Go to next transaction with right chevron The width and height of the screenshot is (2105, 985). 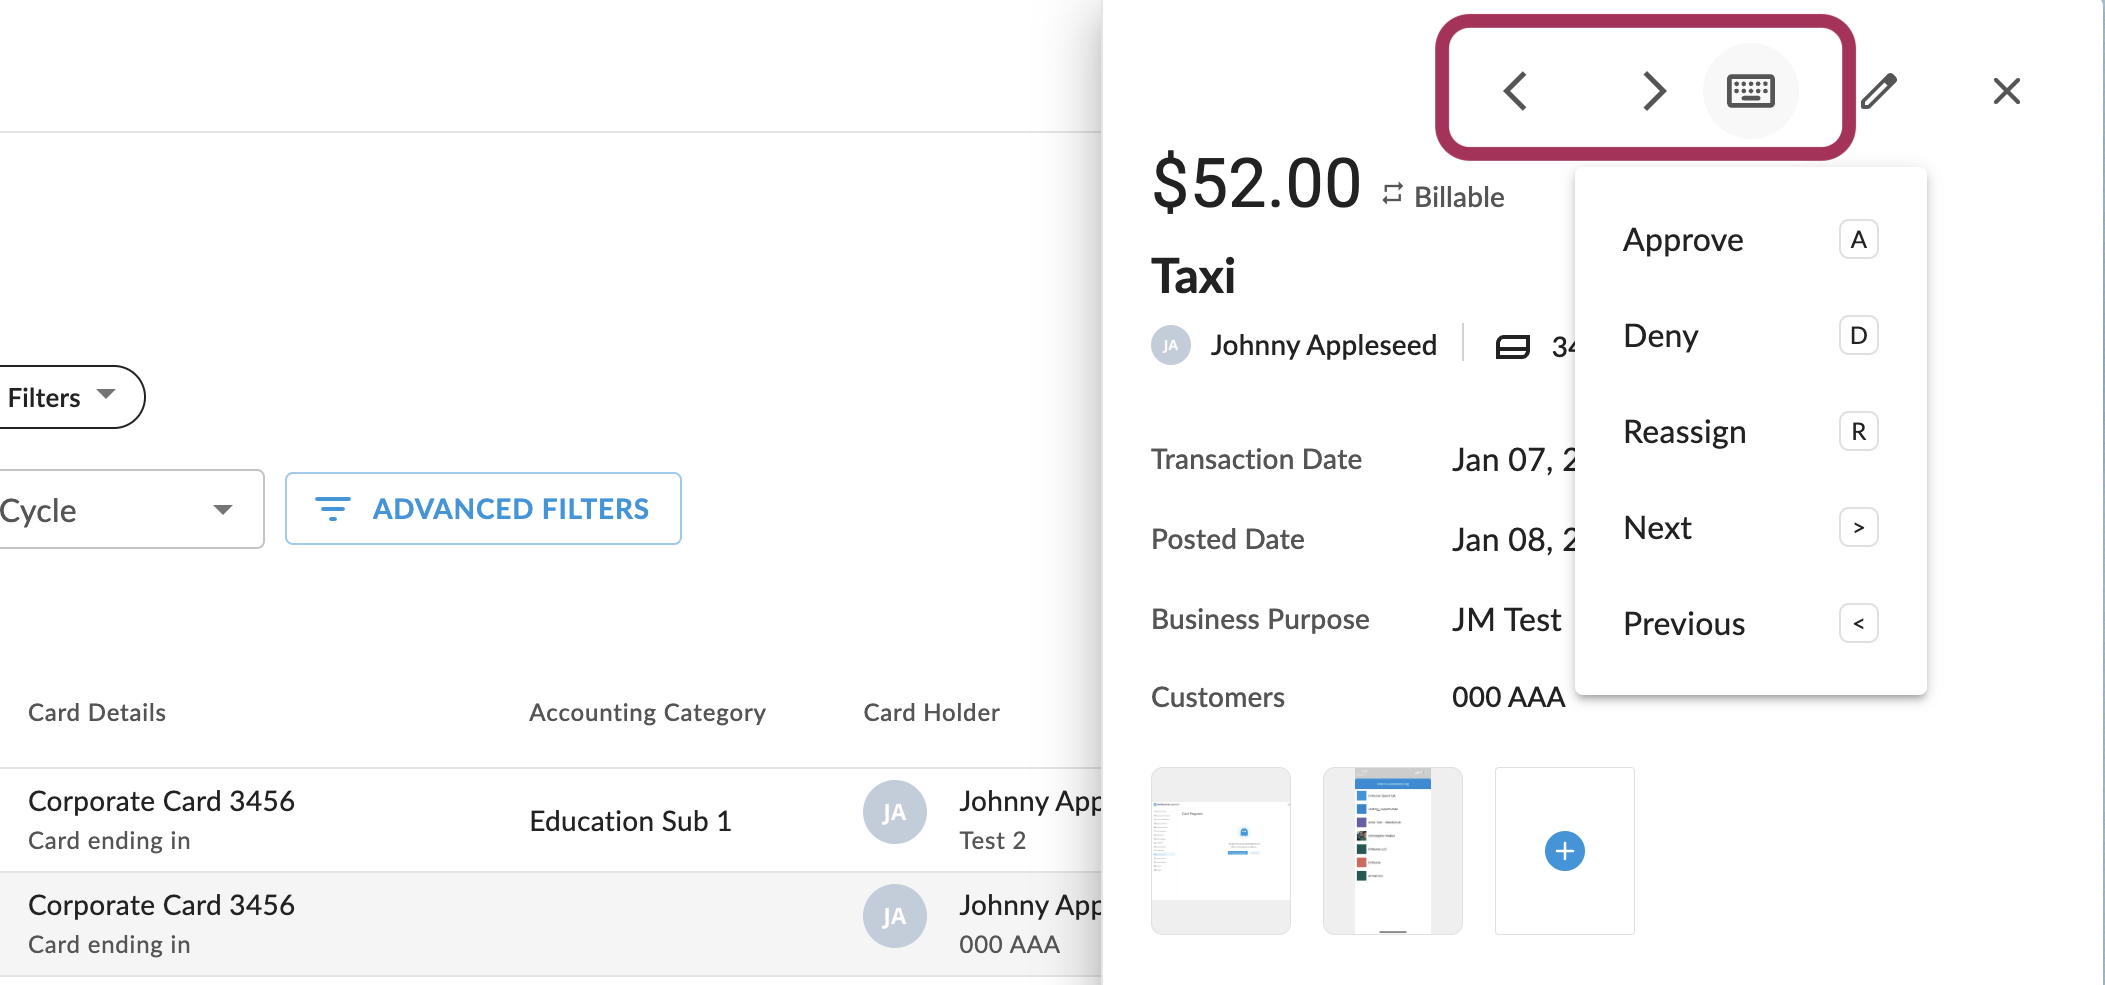(1655, 91)
